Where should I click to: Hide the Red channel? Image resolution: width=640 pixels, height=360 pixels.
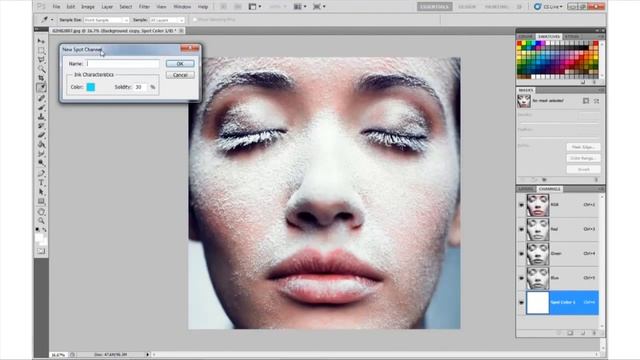click(521, 229)
